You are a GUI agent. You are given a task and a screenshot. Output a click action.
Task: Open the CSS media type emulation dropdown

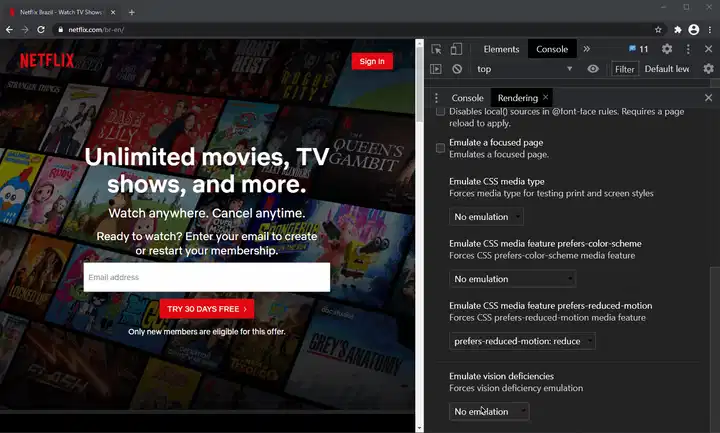pos(488,217)
